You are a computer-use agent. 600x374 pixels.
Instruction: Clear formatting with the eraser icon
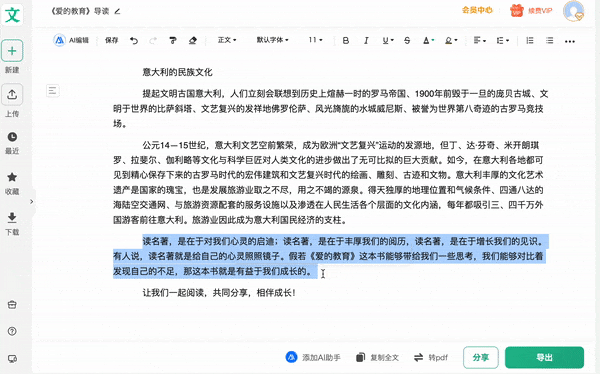click(193, 40)
